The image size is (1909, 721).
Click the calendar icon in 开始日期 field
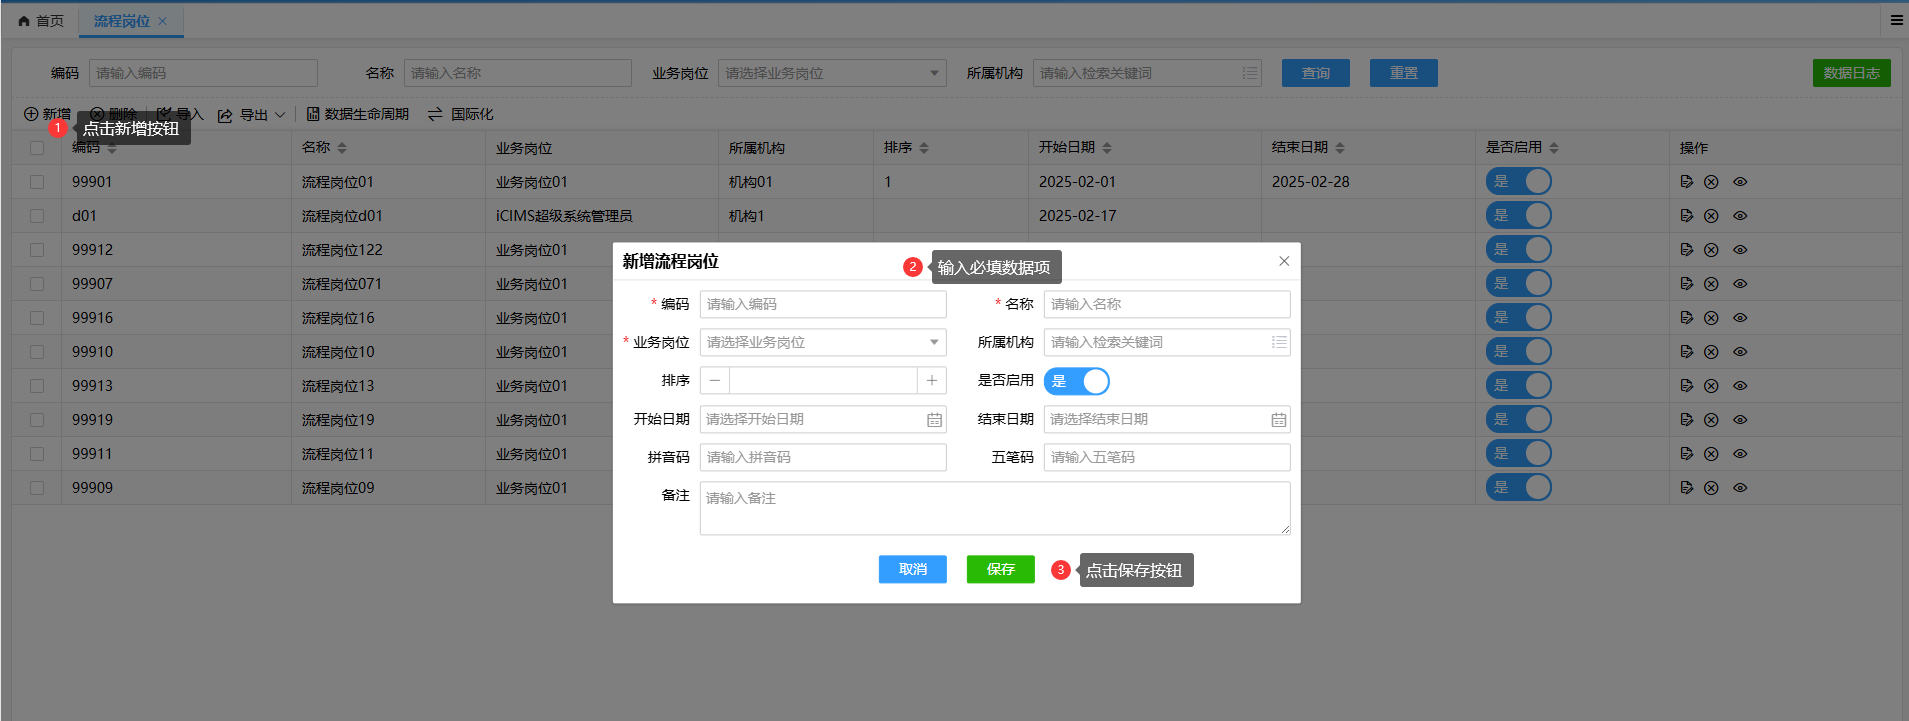click(934, 420)
